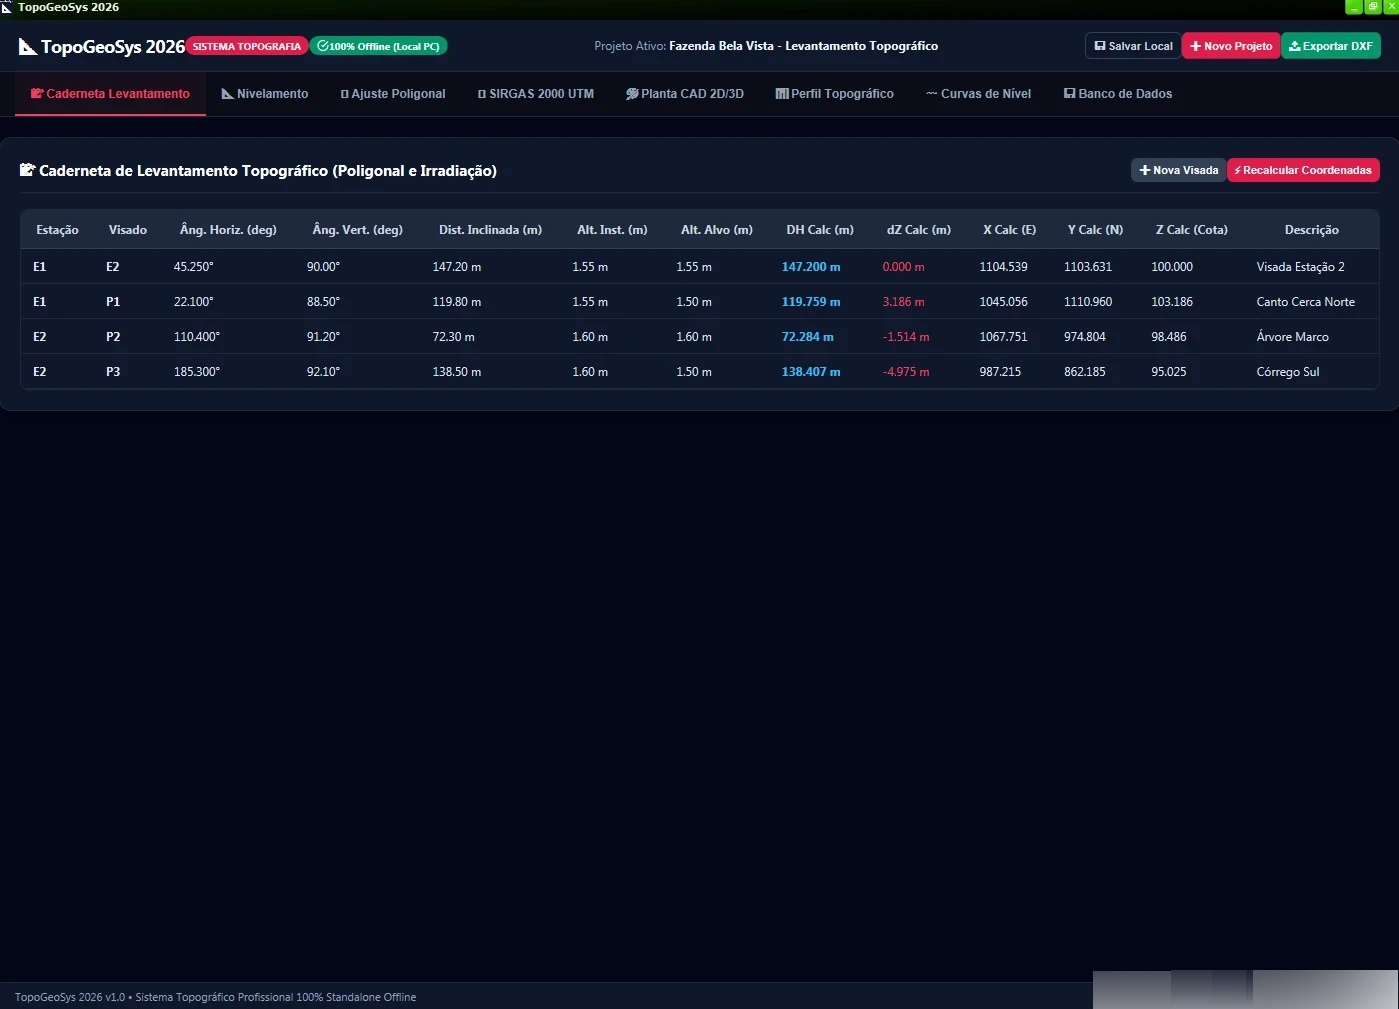Click the TopoGeoSys 2026 v1.0 status bar text
Screen dimensions: 1399x1009
[x=215, y=997]
